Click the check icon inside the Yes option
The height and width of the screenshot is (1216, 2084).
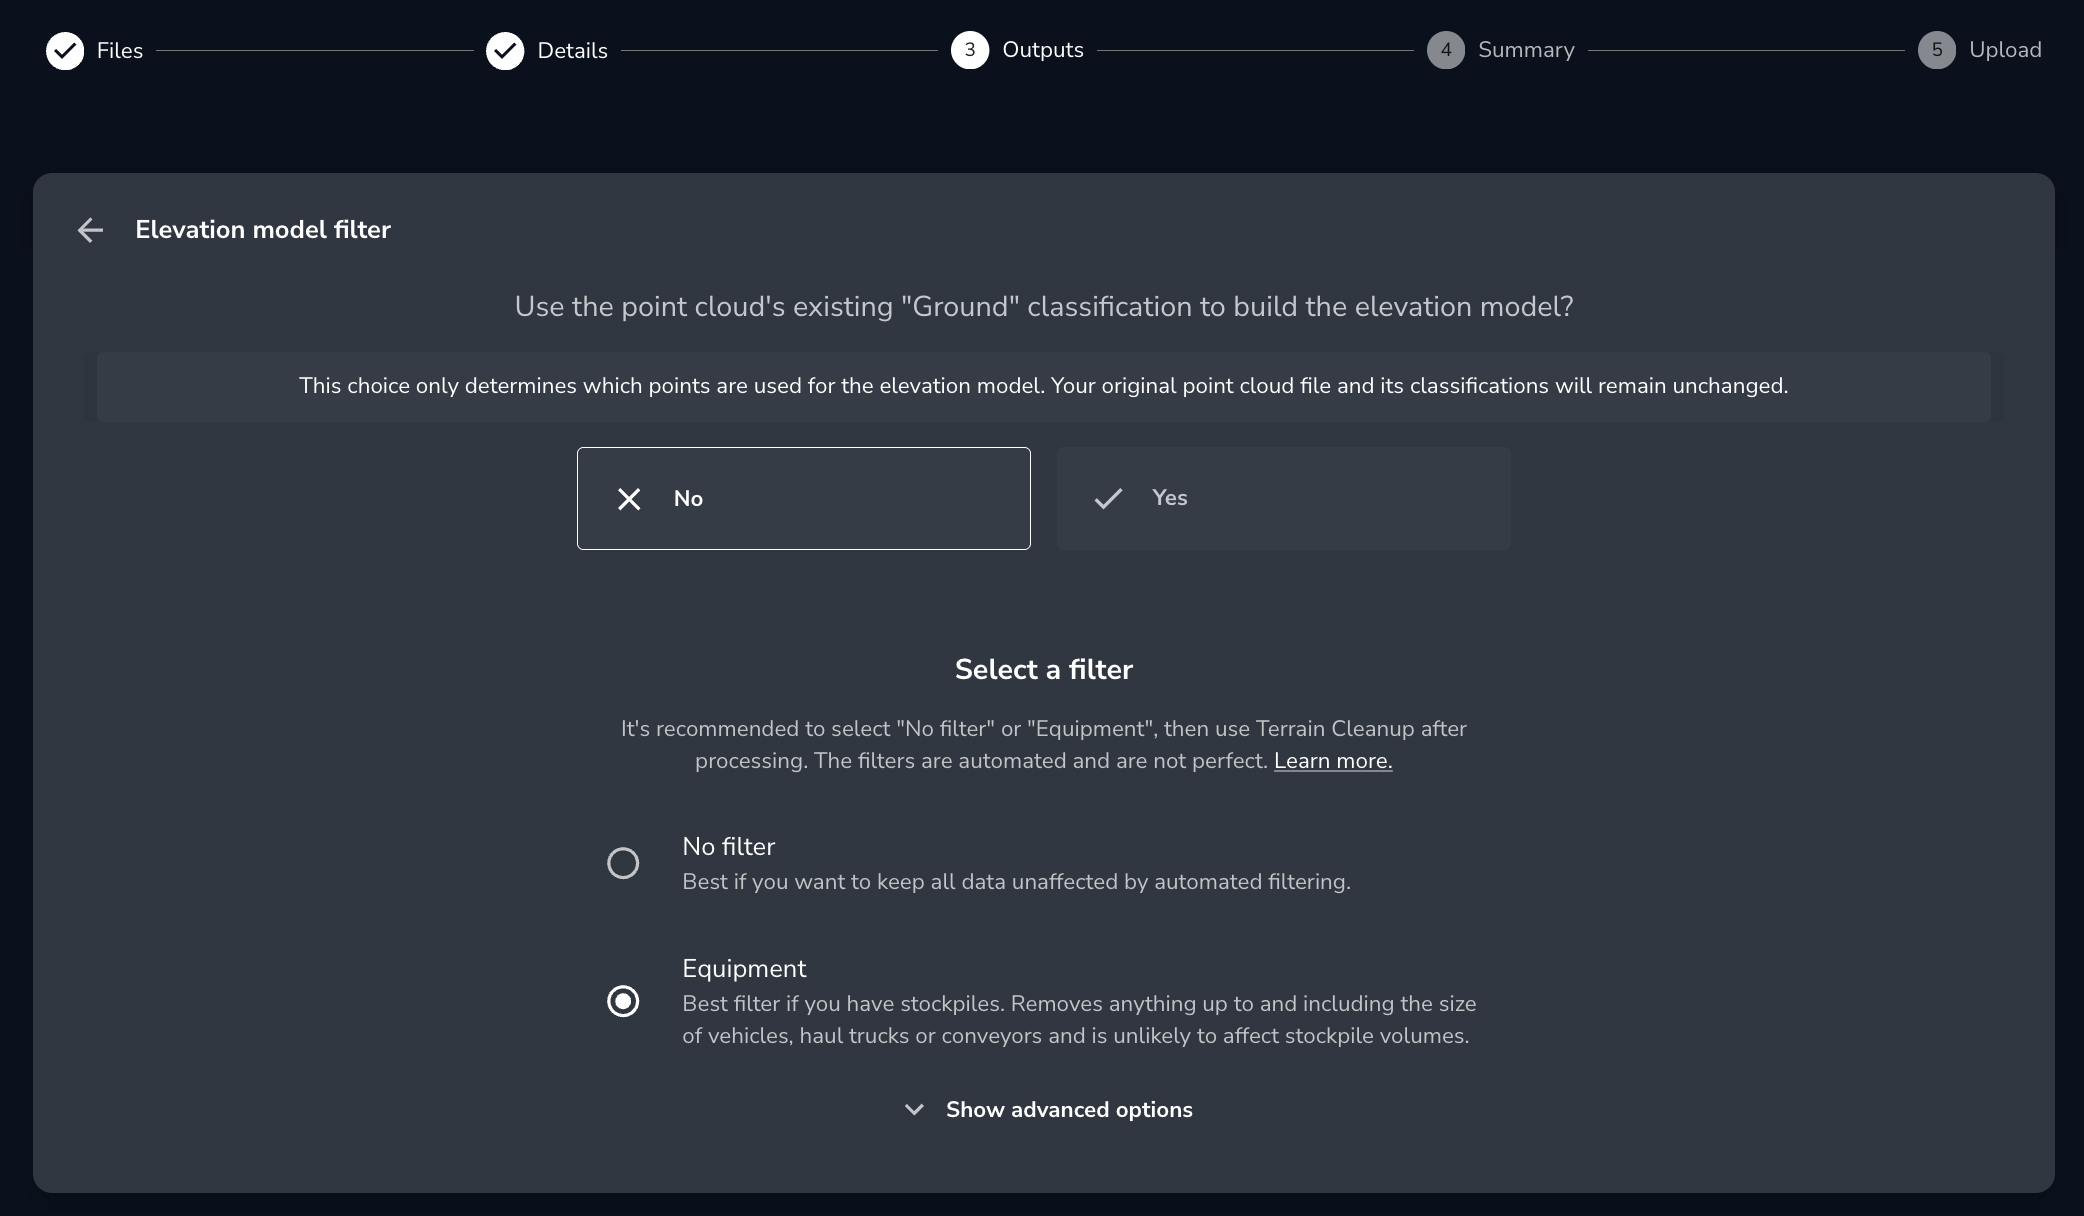click(x=1108, y=498)
